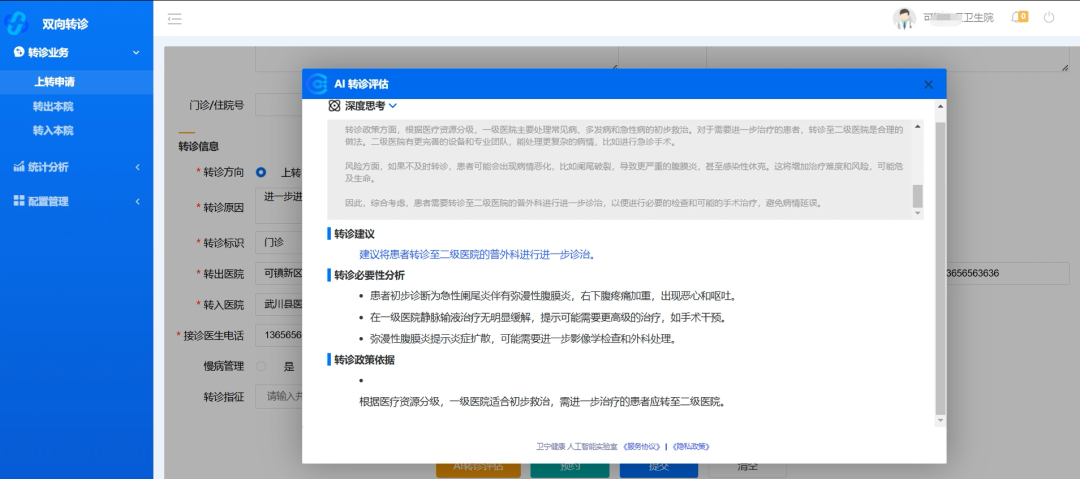Screen dimensions: 1080x479
Task: Open the 转入本院 menu item
Action: pyautogui.click(x=53, y=130)
